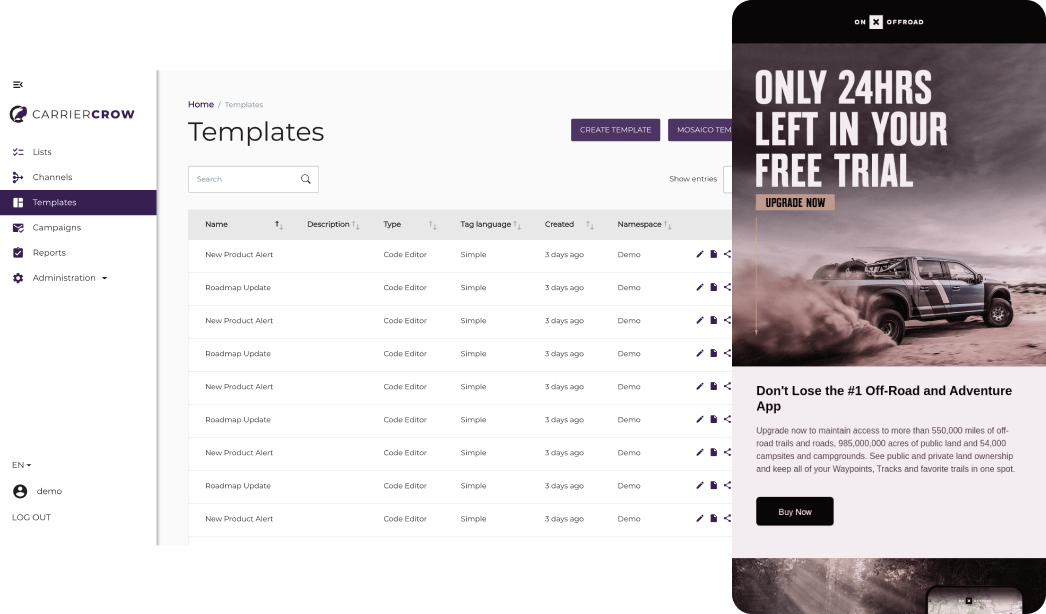Click the demo user avatar icon

click(x=20, y=491)
